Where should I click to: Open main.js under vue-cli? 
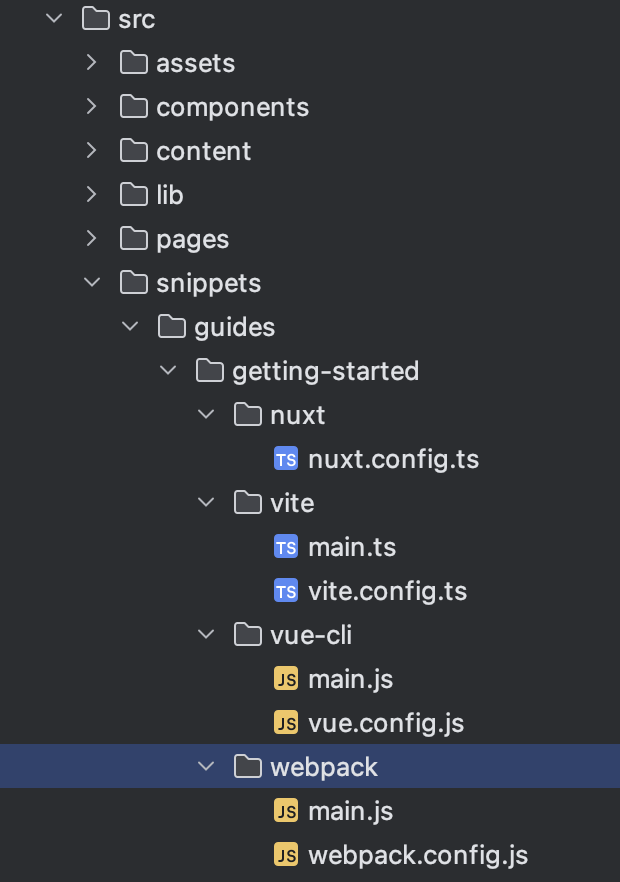[350, 680]
